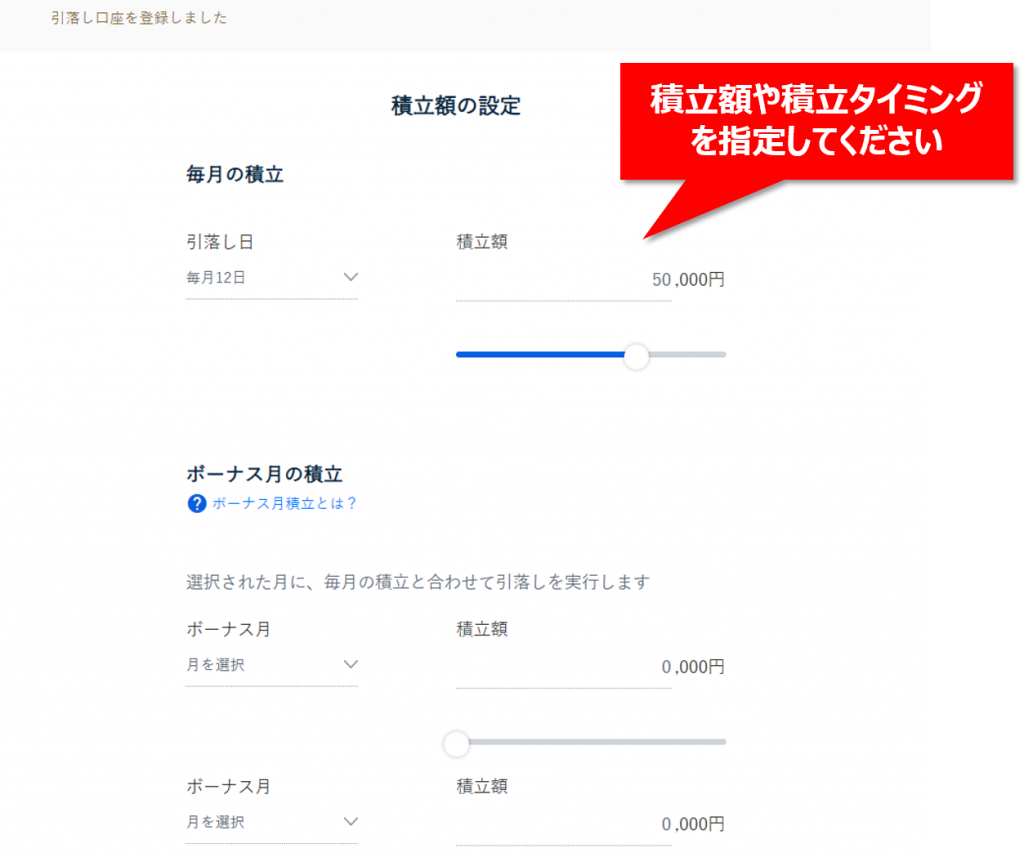Focus the second bonus 積立額 amount field

(590, 824)
